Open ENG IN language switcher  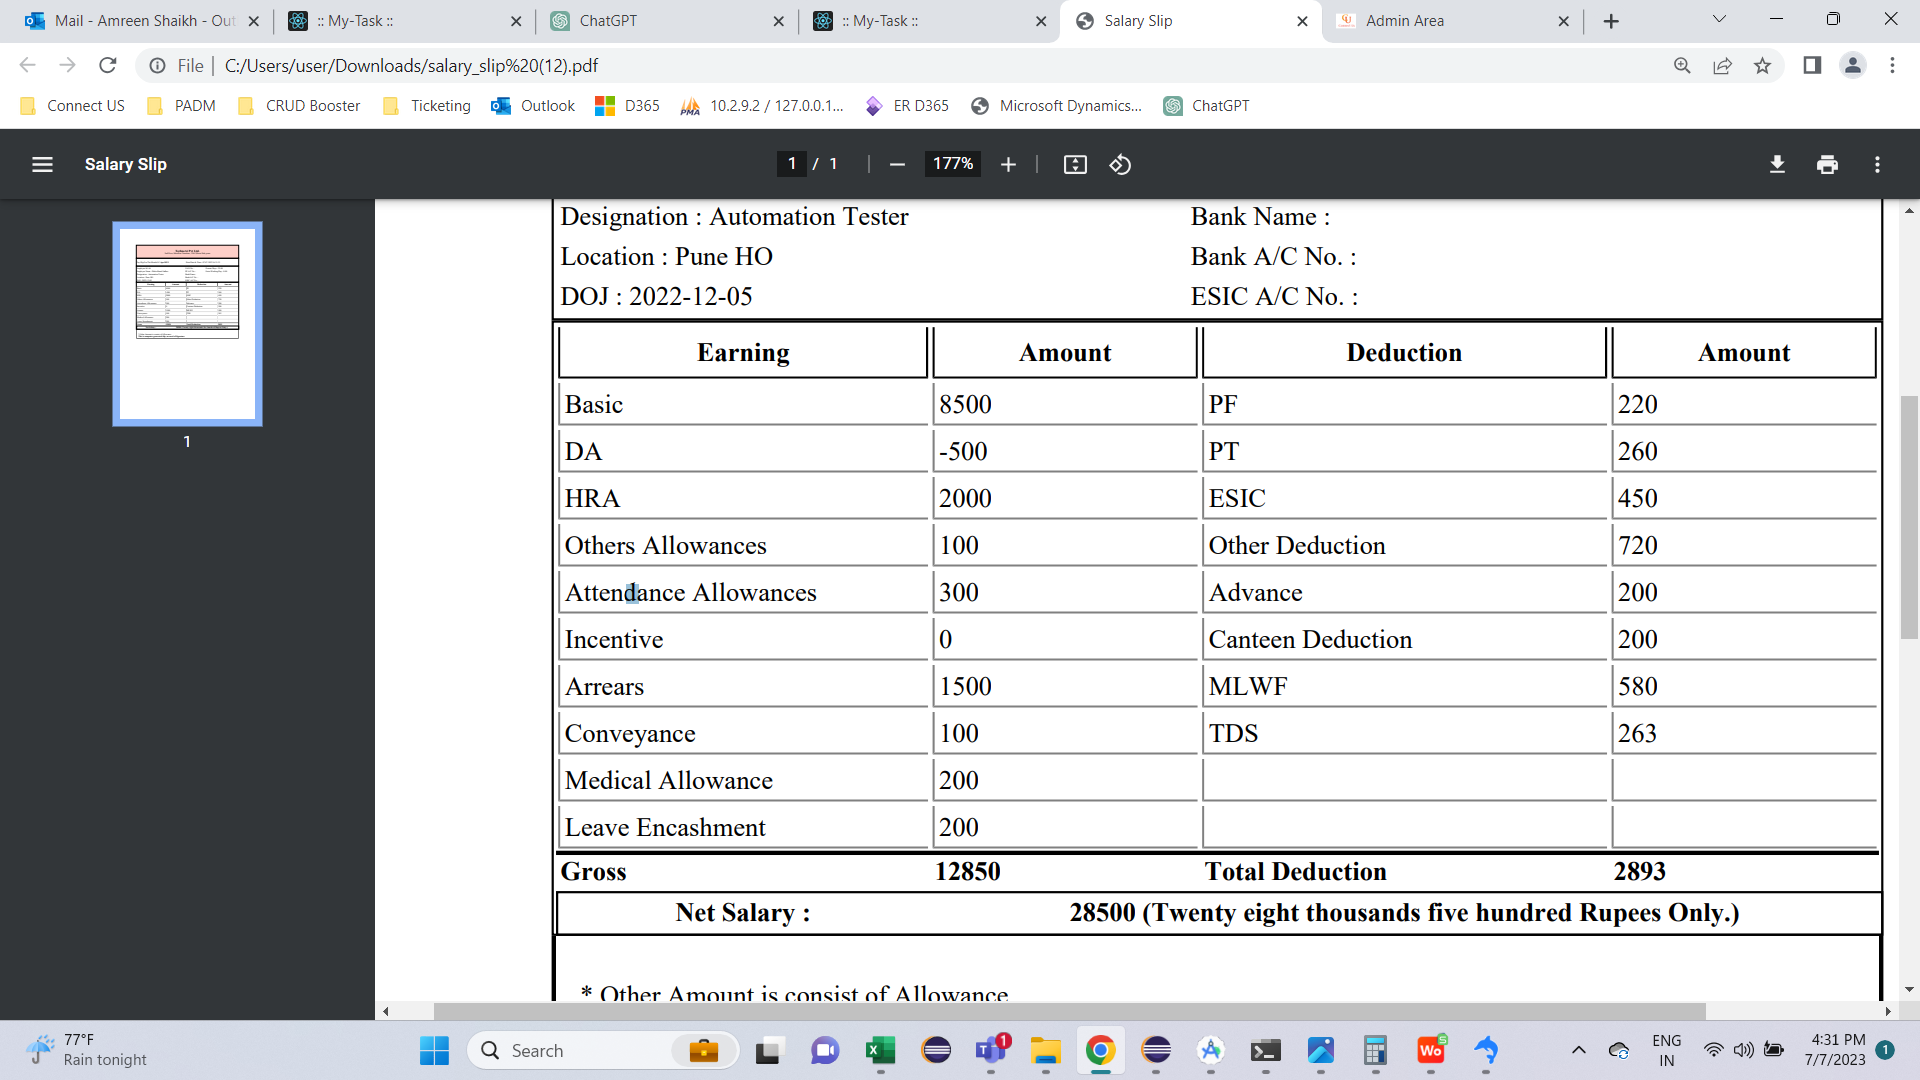[1666, 1050]
